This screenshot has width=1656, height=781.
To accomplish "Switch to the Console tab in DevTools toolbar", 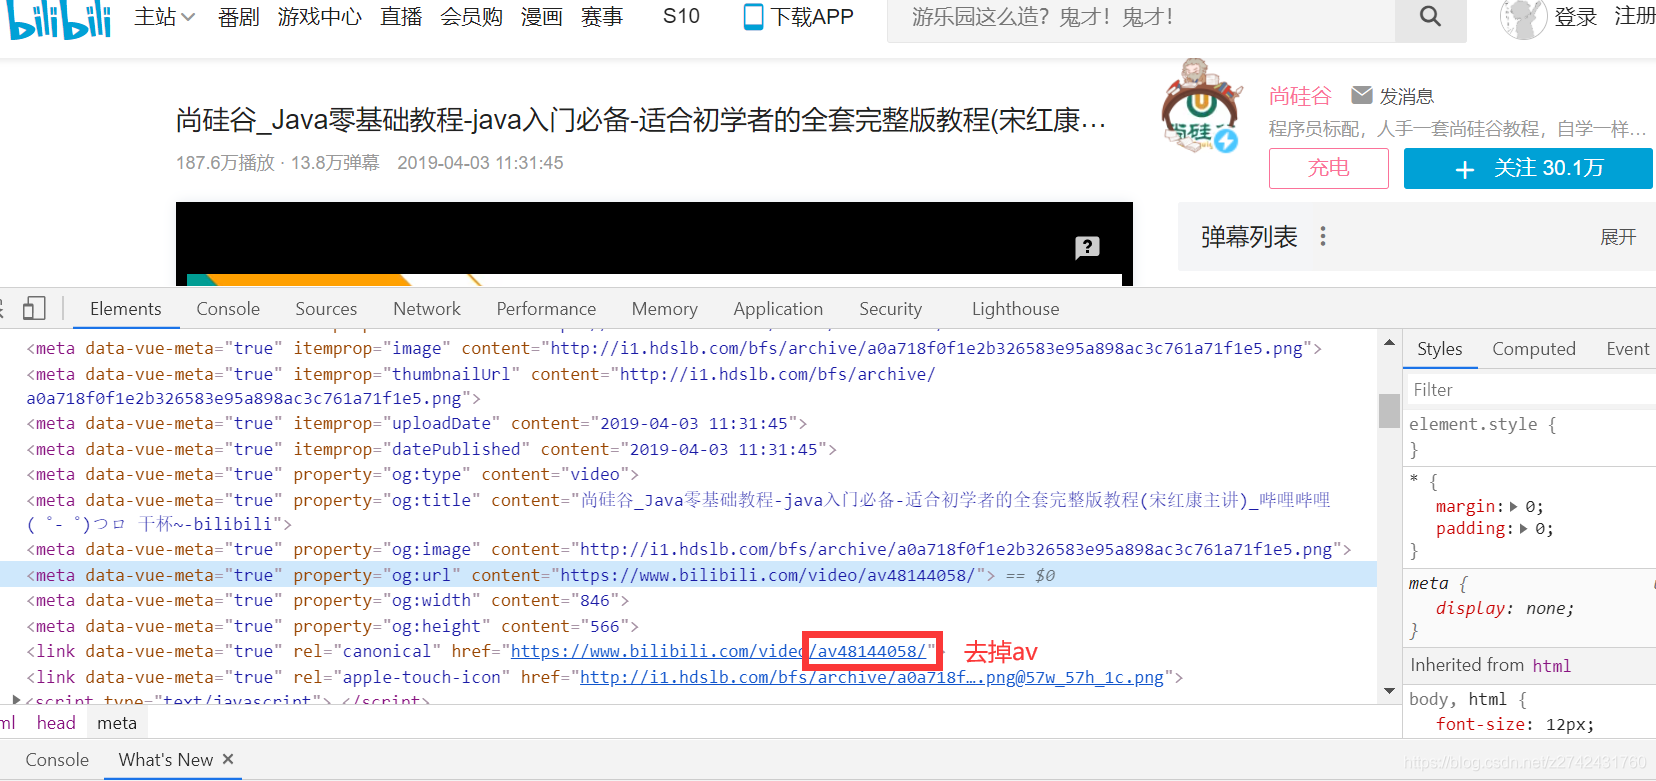I will point(228,309).
